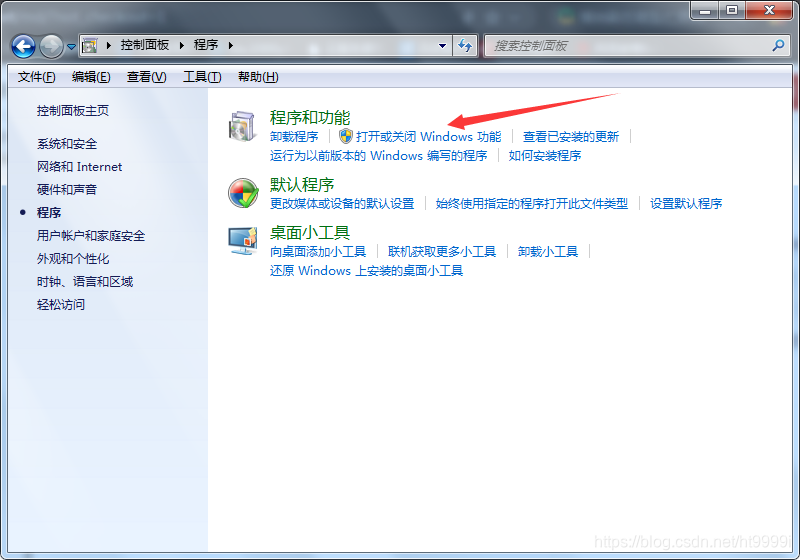Image resolution: width=800 pixels, height=560 pixels.
Task: Select 程序 category in sidebar
Action: [49, 213]
